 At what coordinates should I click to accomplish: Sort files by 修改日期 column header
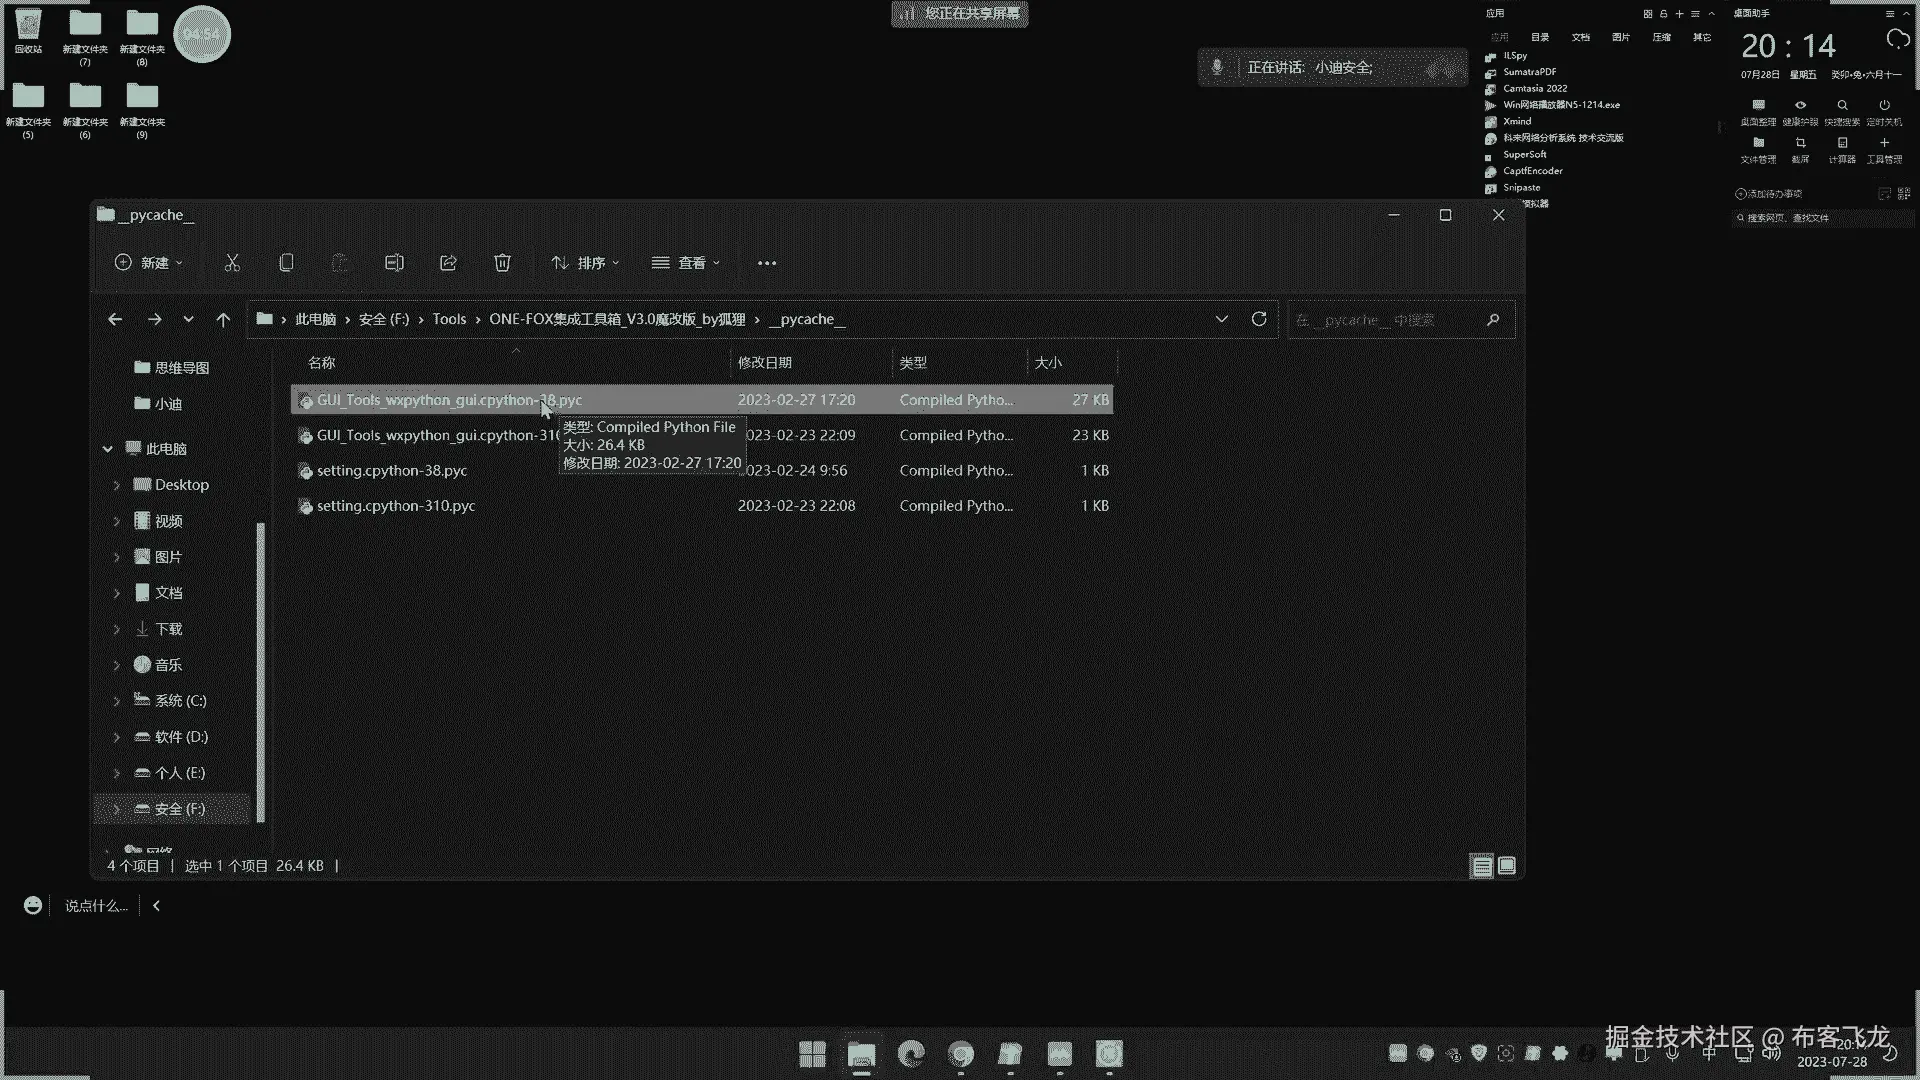(x=765, y=363)
